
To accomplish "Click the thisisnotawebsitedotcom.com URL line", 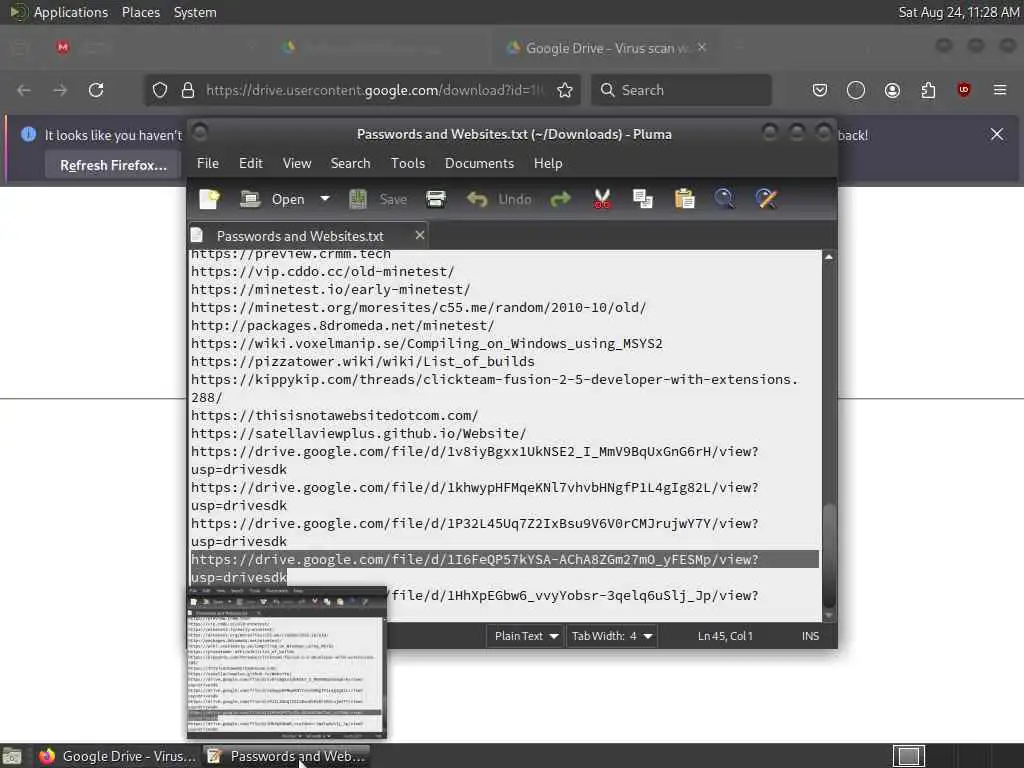I will 334,415.
